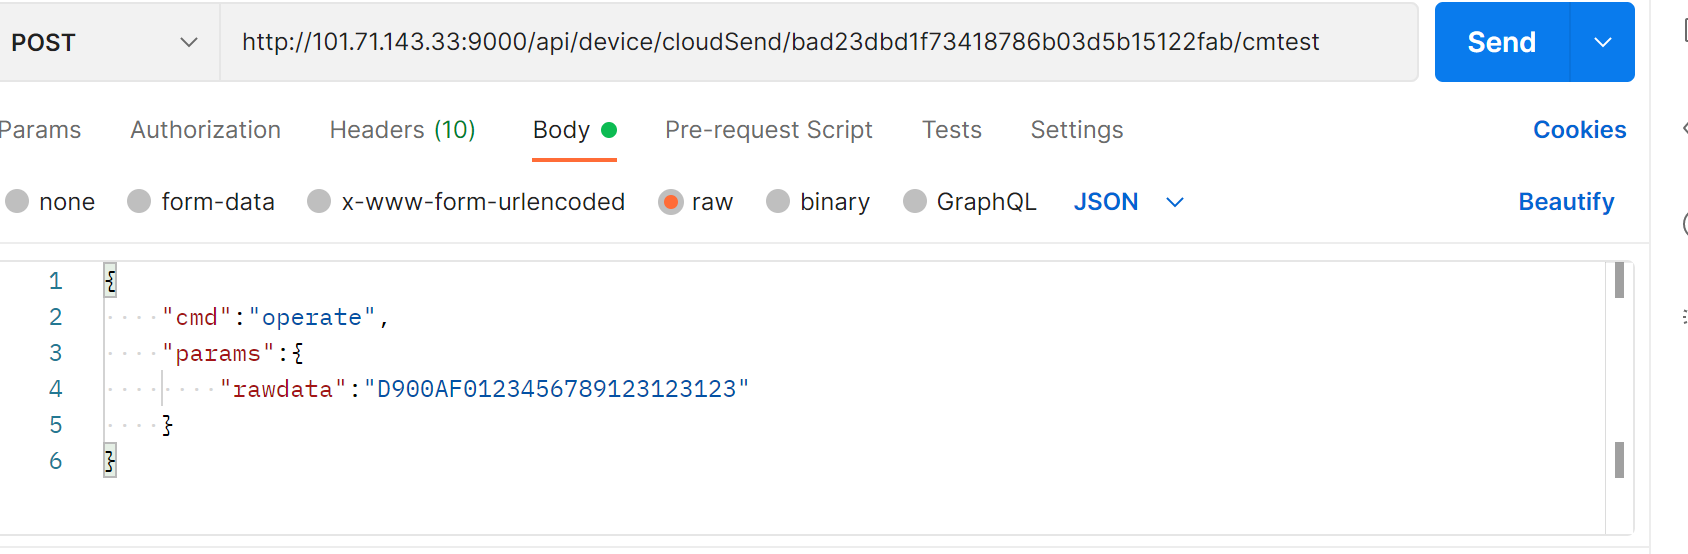Select the raw body option
The height and width of the screenshot is (554, 1688).
(x=671, y=202)
